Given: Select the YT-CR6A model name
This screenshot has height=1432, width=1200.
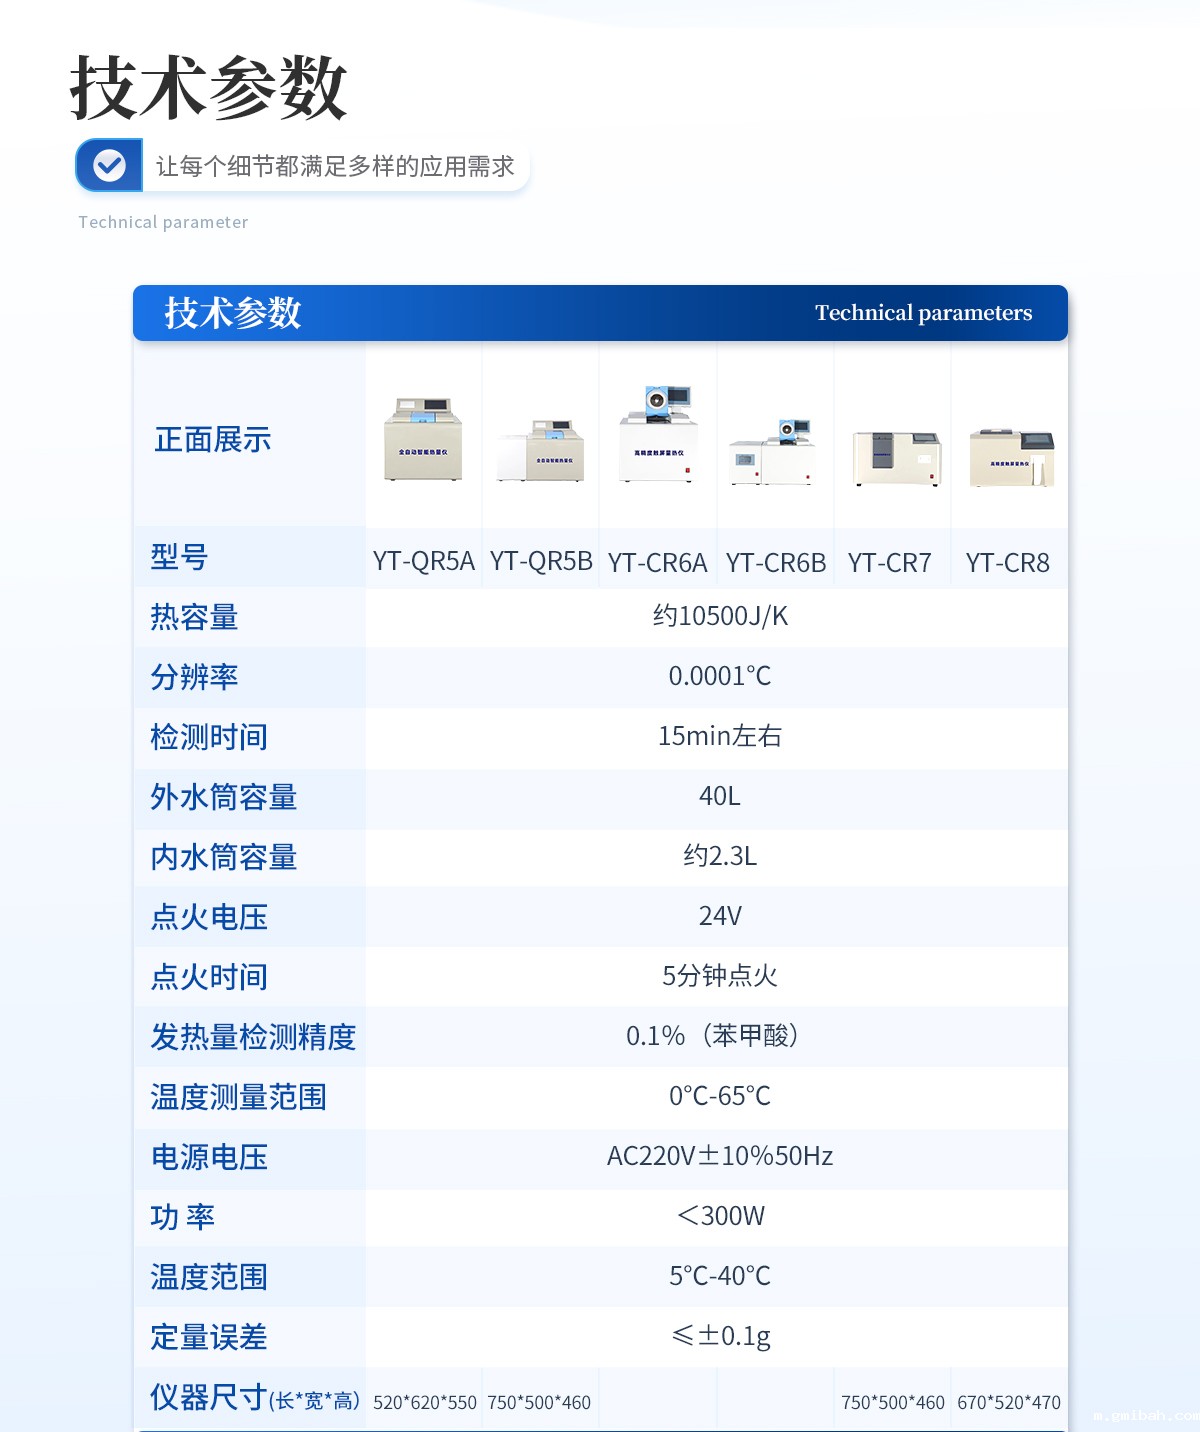Looking at the screenshot, I should (657, 563).
